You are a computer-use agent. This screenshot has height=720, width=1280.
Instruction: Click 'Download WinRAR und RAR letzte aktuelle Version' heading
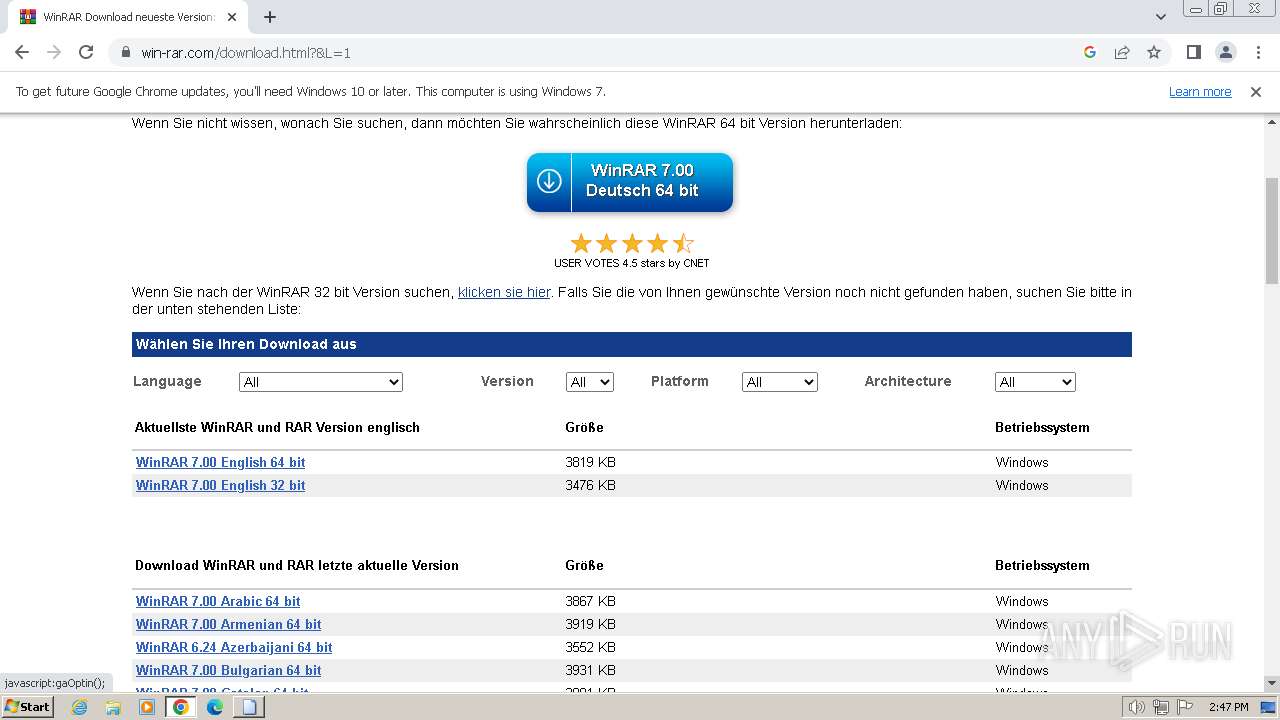[297, 565]
